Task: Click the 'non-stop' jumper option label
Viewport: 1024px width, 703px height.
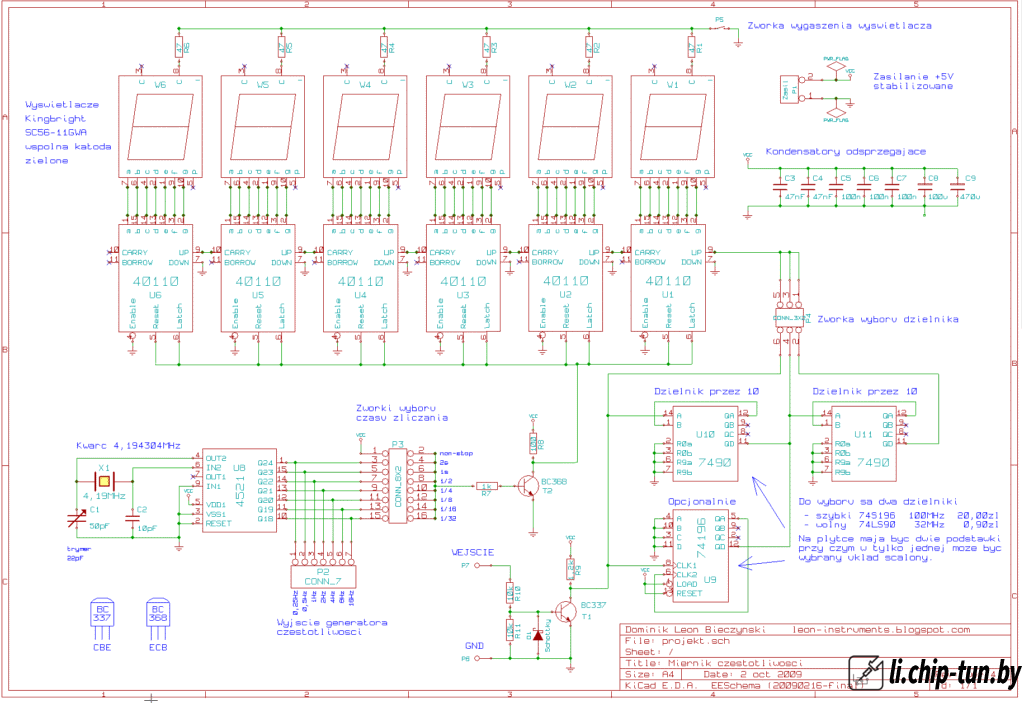Action: (456, 453)
